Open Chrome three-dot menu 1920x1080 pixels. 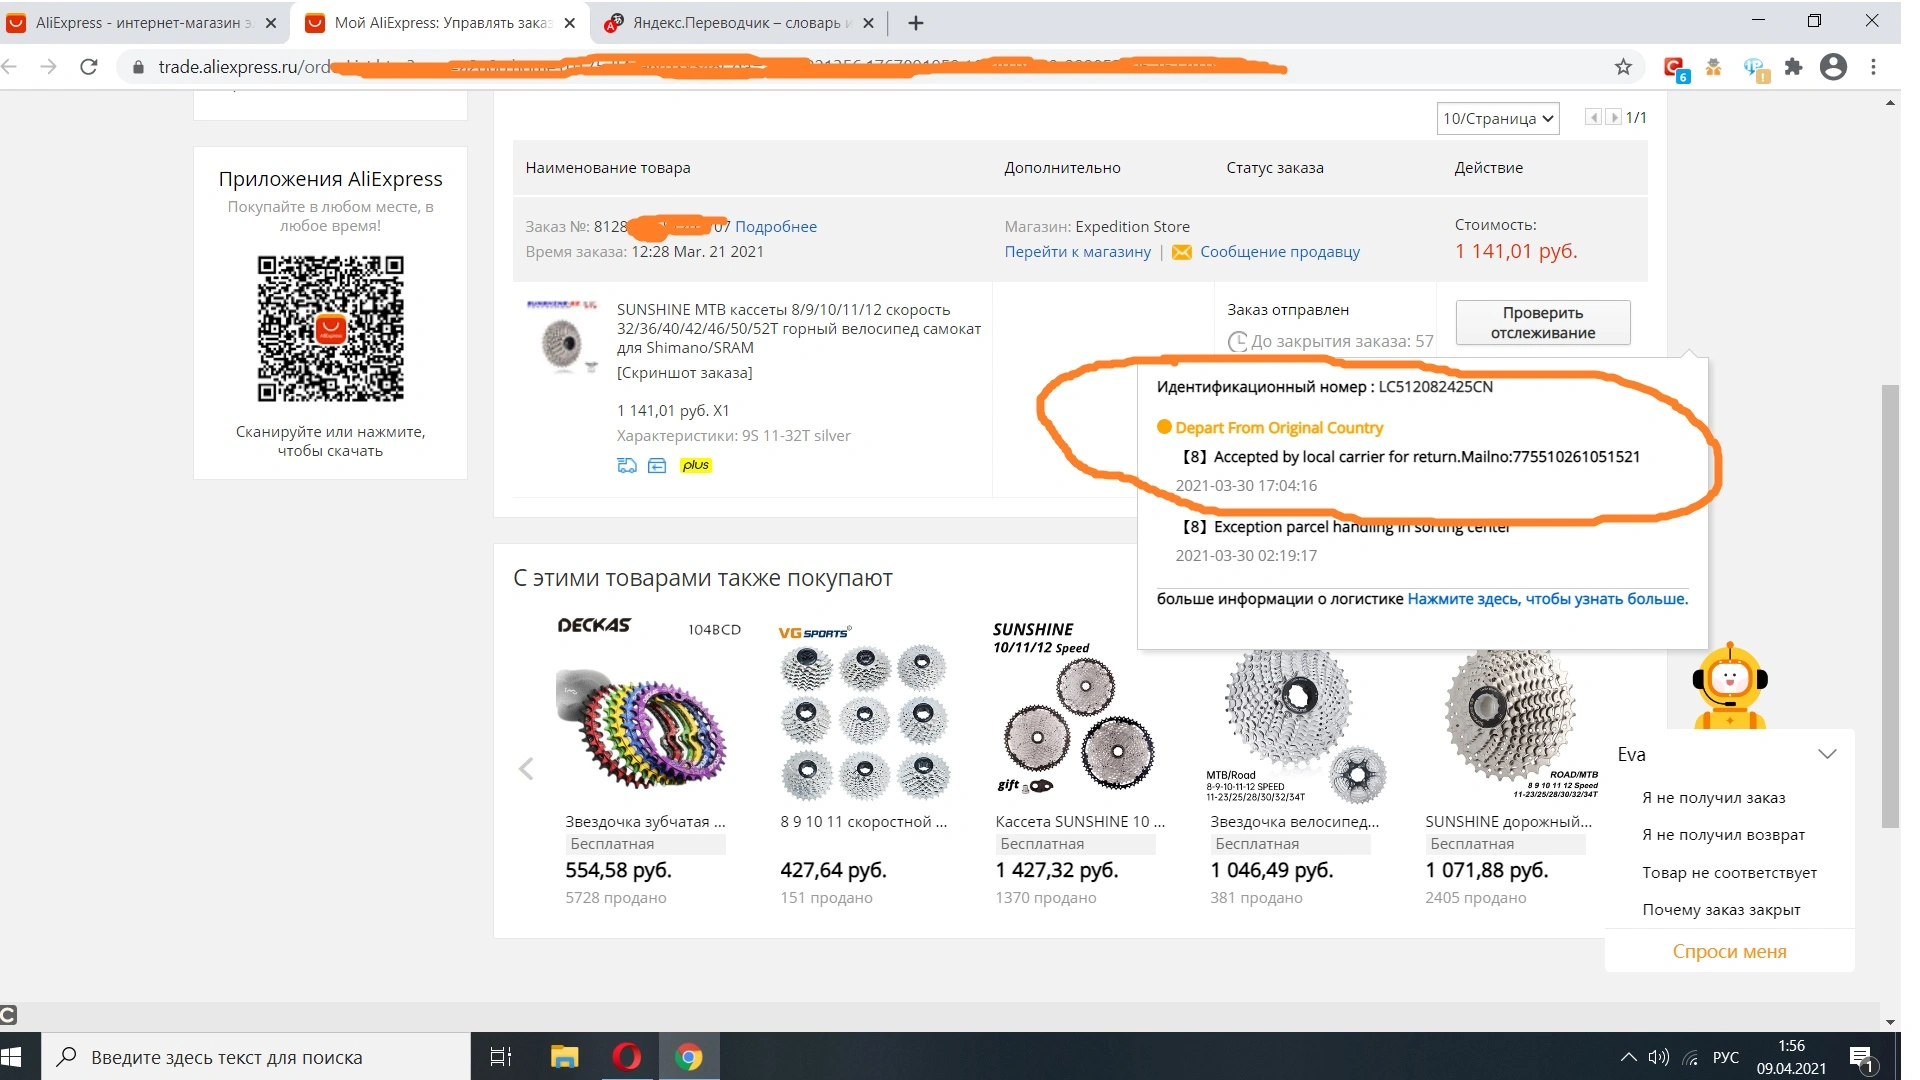(1874, 67)
